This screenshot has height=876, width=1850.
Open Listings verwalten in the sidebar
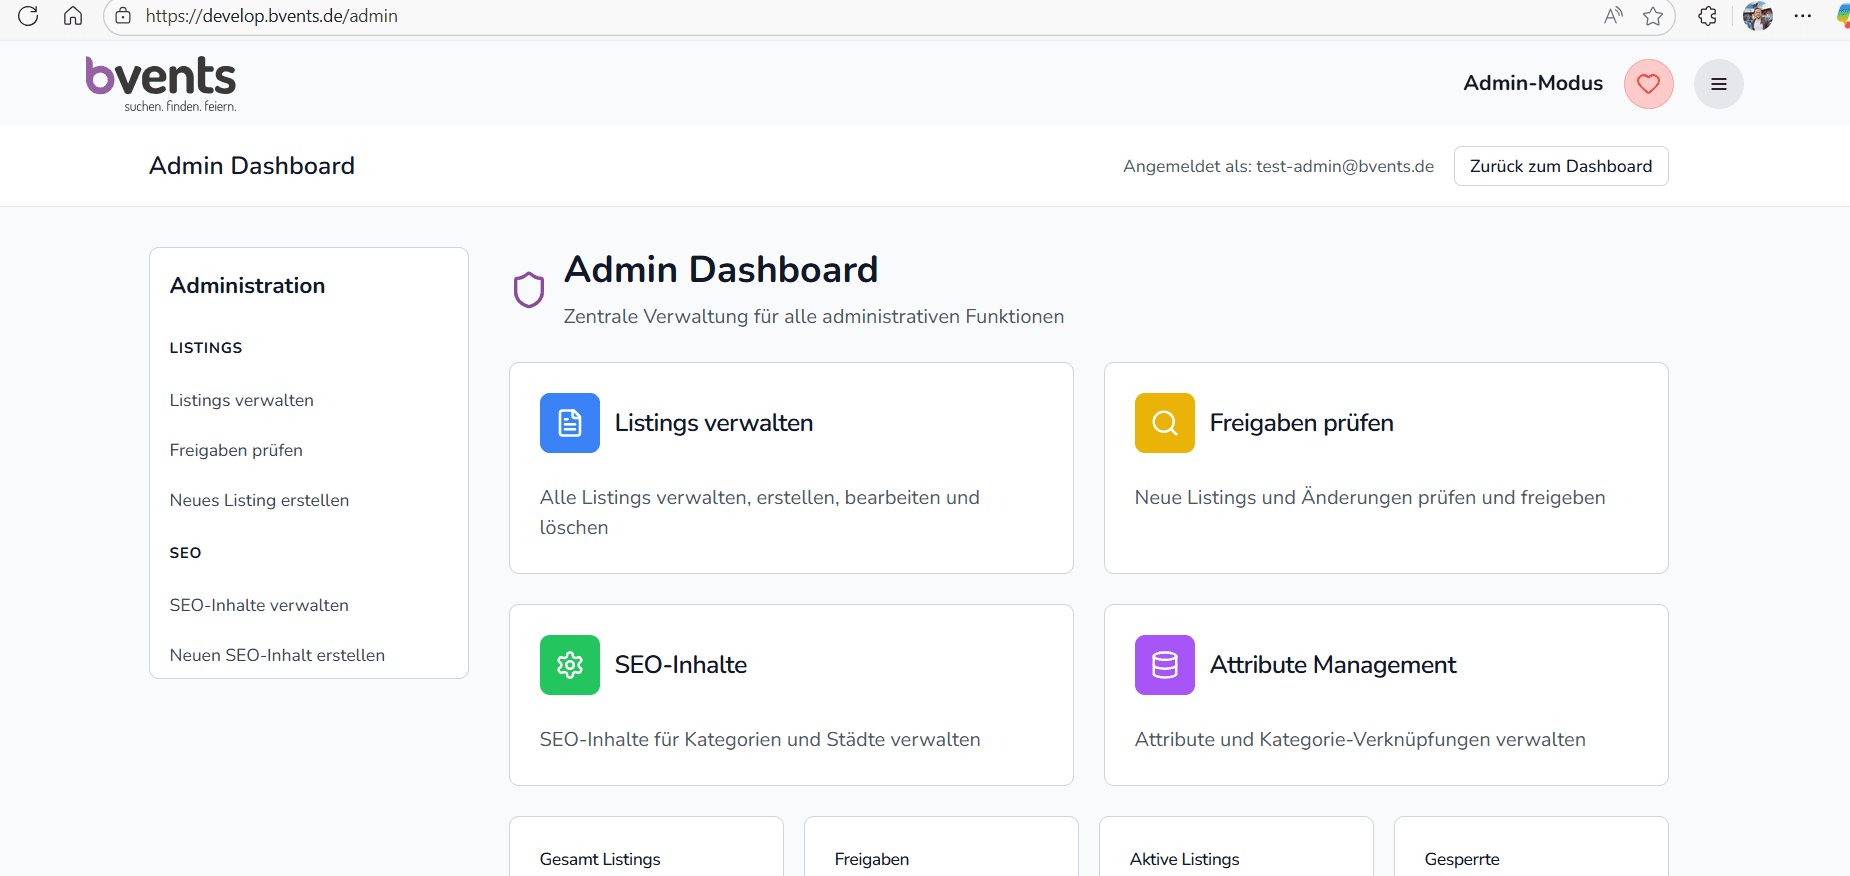click(x=242, y=400)
